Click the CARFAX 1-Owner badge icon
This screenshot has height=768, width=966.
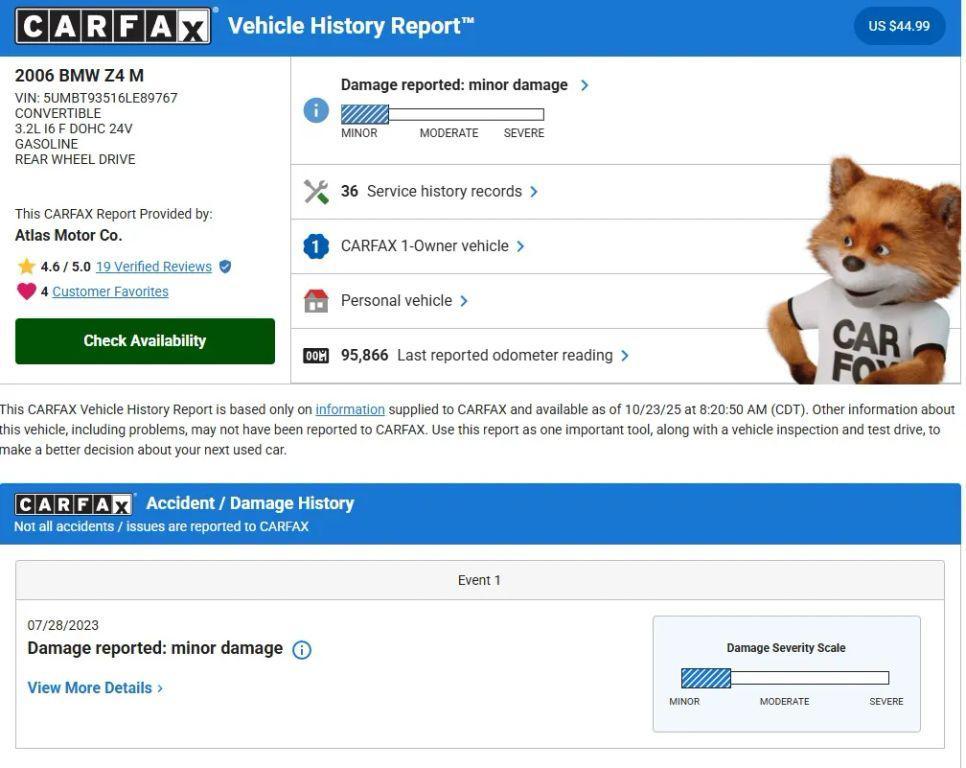point(316,245)
